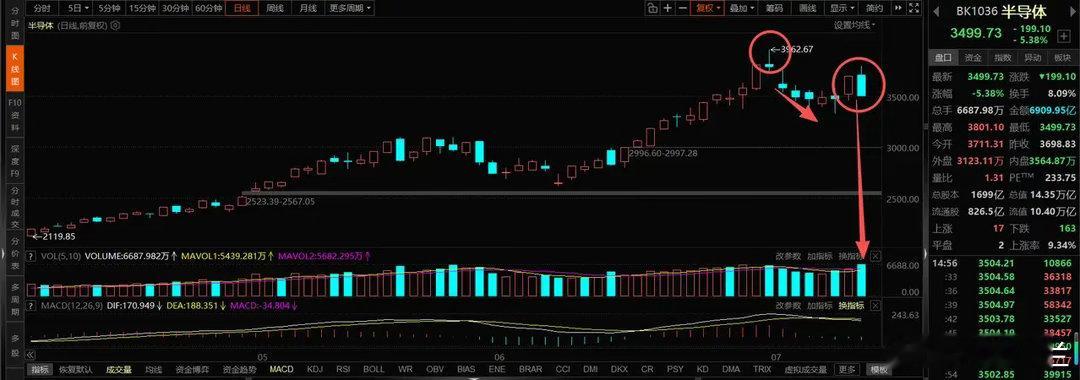
Task: Select the 日线 period tab
Action: point(242,8)
